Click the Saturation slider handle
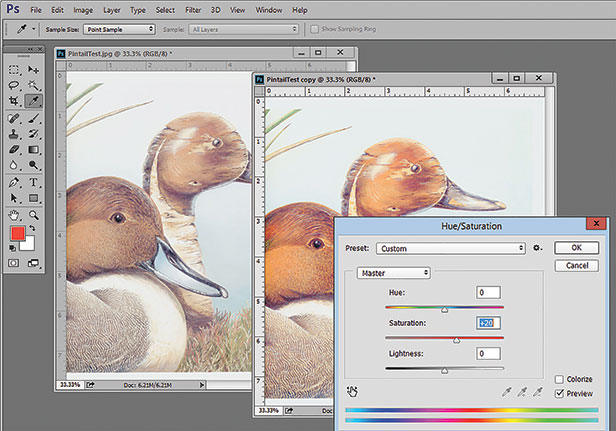 [x=456, y=340]
